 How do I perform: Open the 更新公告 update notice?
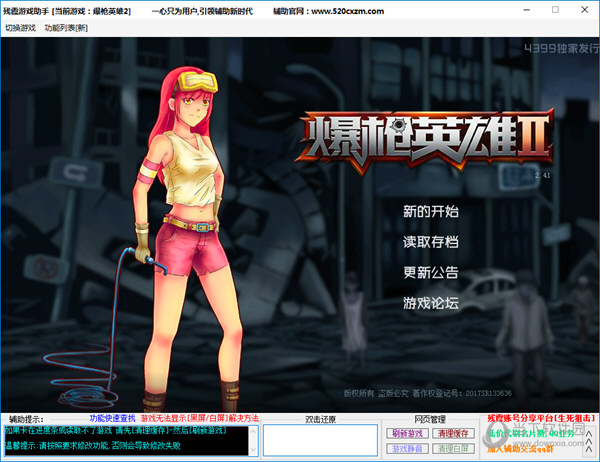[431, 273]
